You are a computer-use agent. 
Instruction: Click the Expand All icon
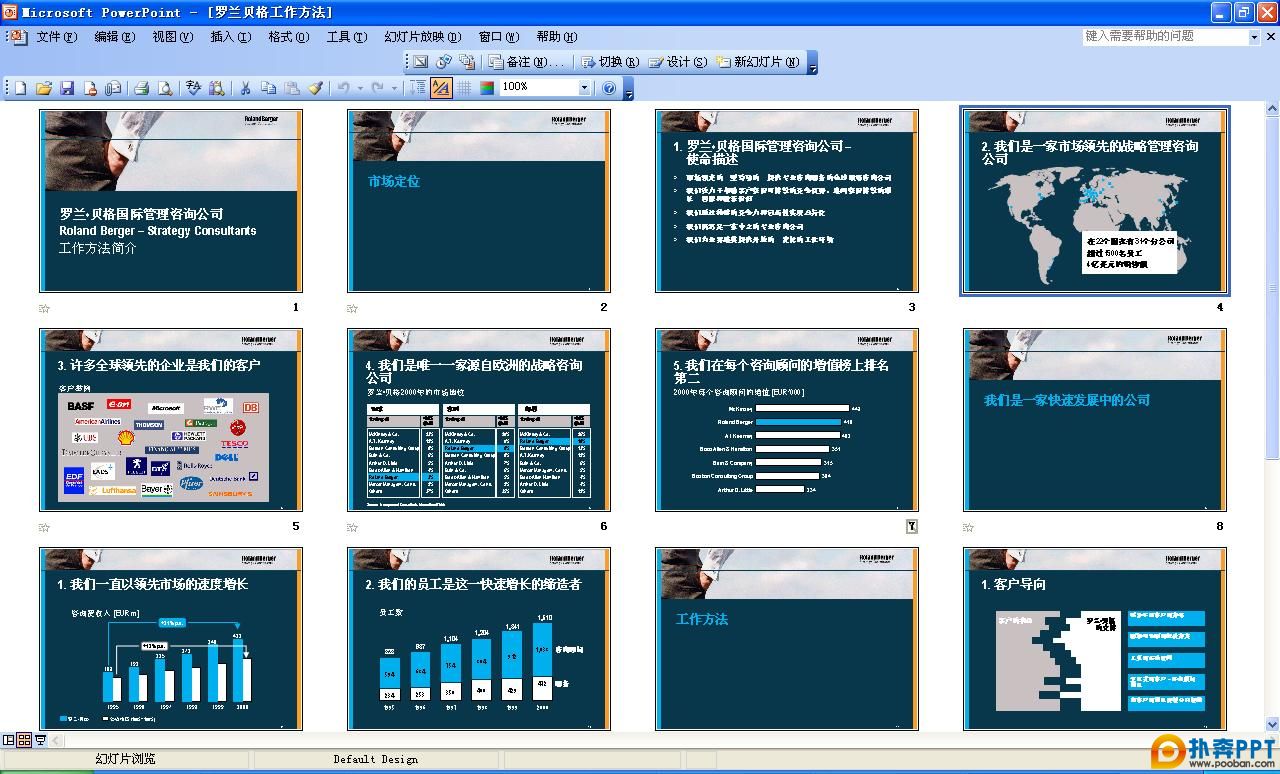[x=418, y=88]
